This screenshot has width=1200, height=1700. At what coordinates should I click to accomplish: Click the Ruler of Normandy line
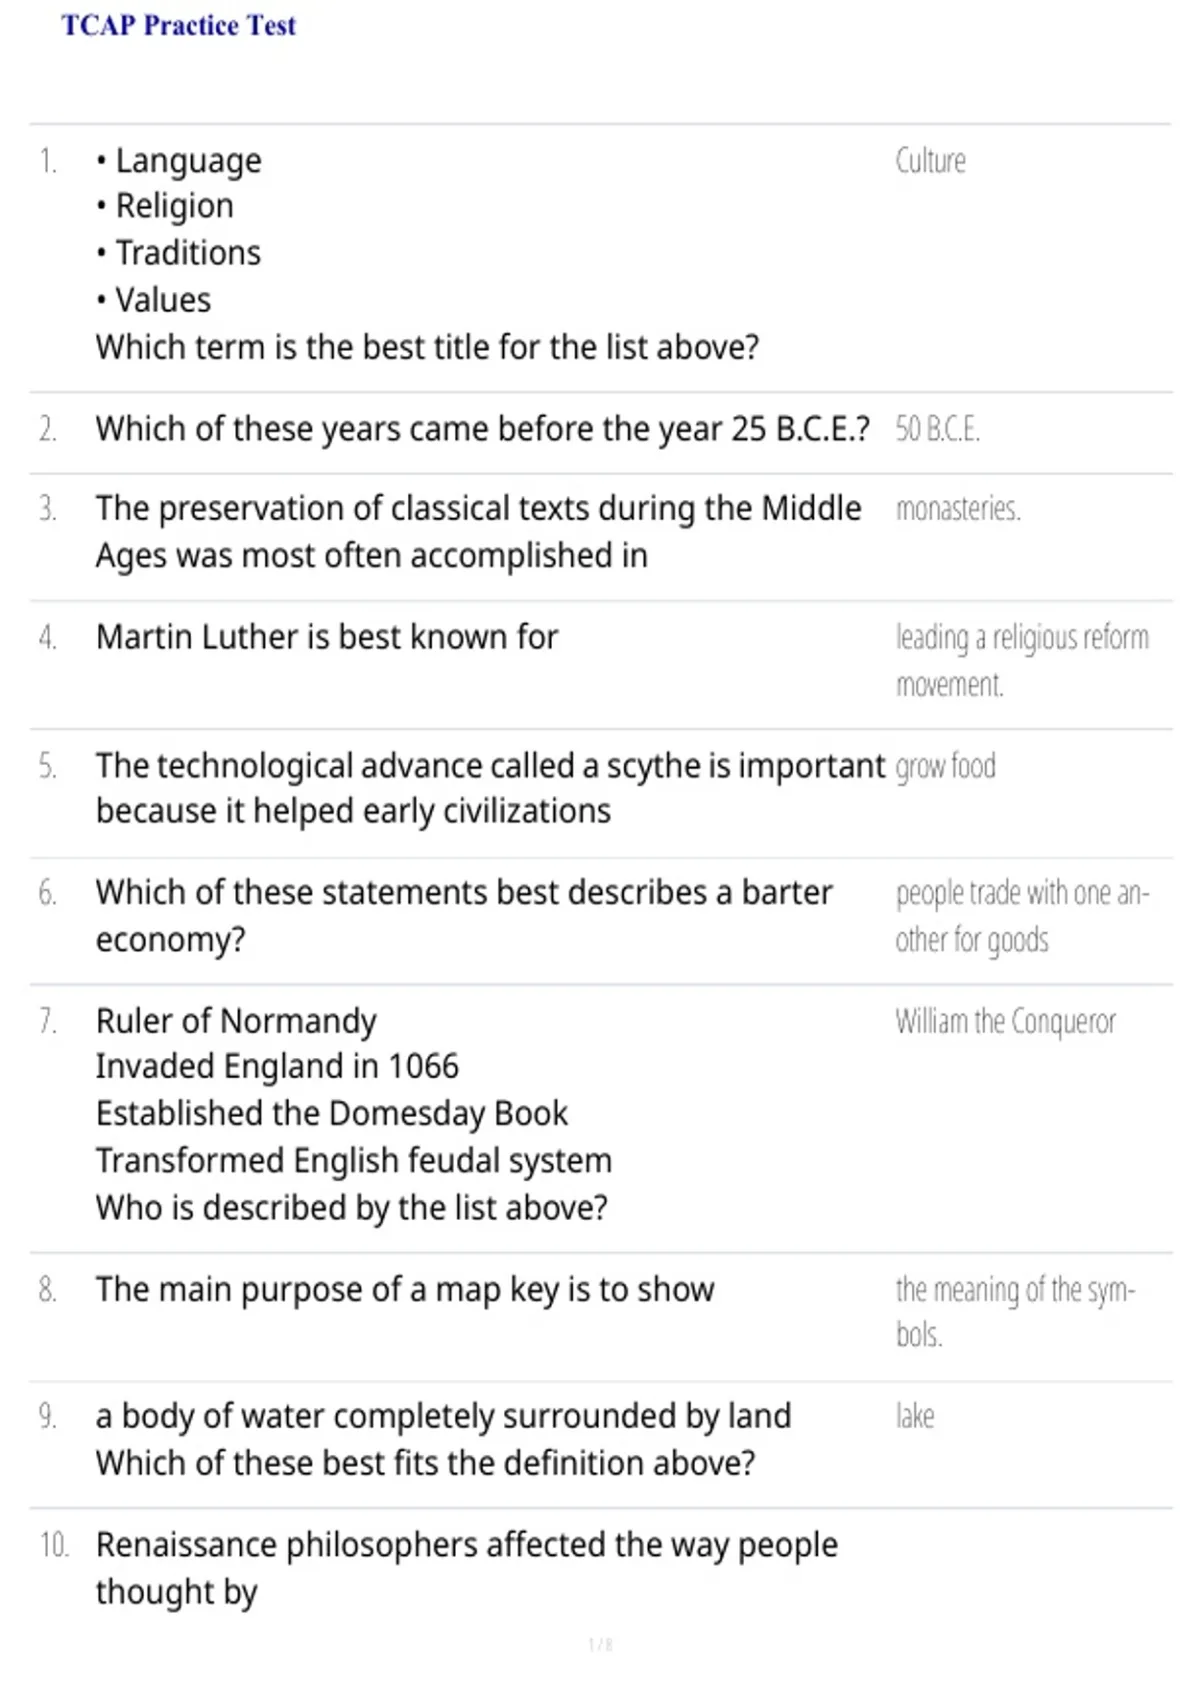pyautogui.click(x=236, y=1021)
